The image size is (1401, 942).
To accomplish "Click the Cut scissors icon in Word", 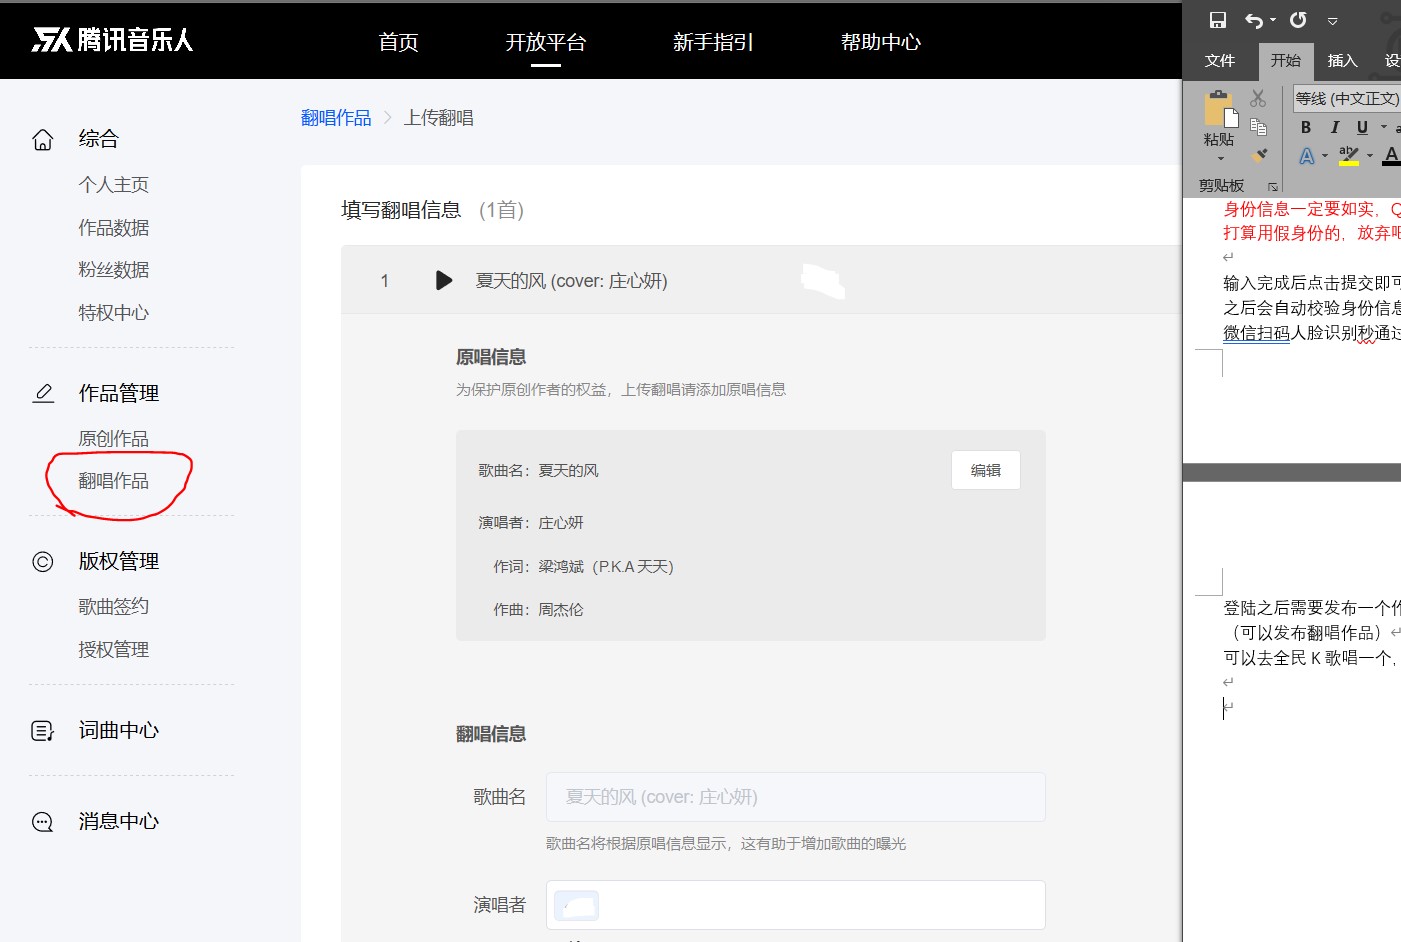I will (x=1258, y=98).
